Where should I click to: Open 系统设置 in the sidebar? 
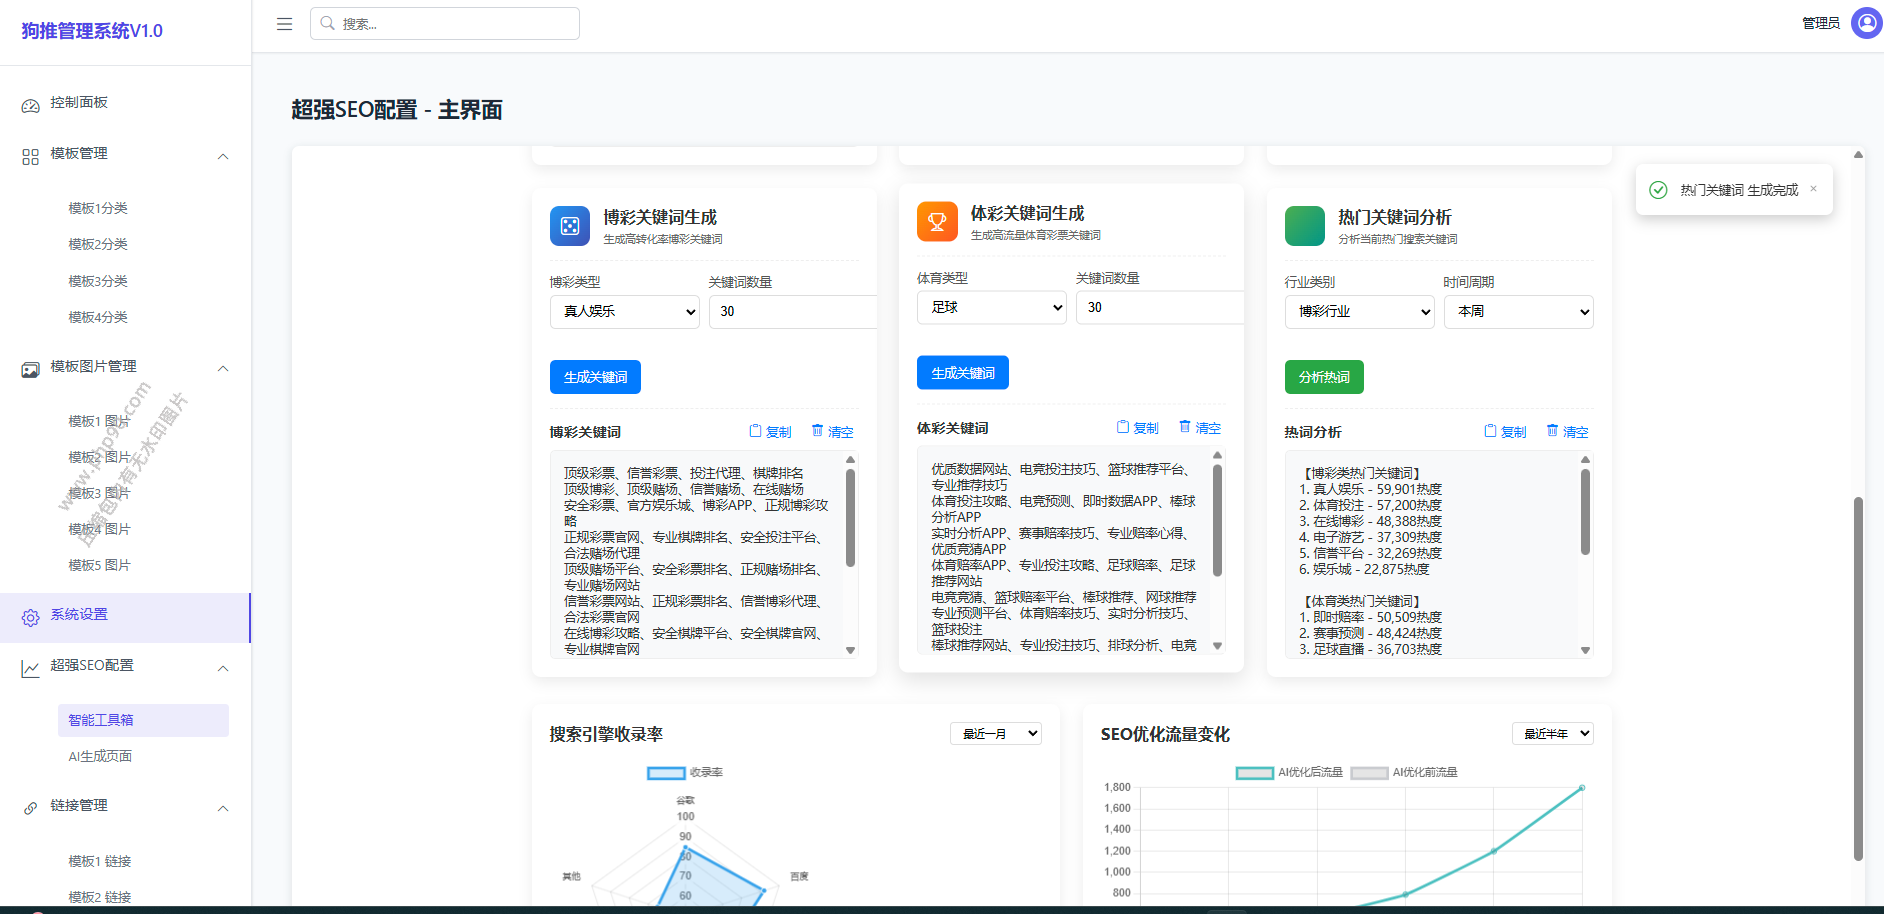[x=80, y=615]
